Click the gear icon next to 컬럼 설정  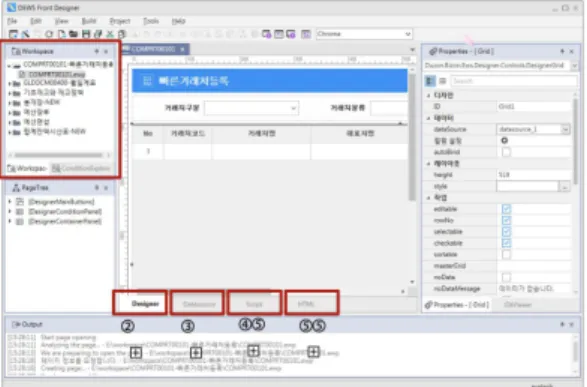[x=505, y=140]
